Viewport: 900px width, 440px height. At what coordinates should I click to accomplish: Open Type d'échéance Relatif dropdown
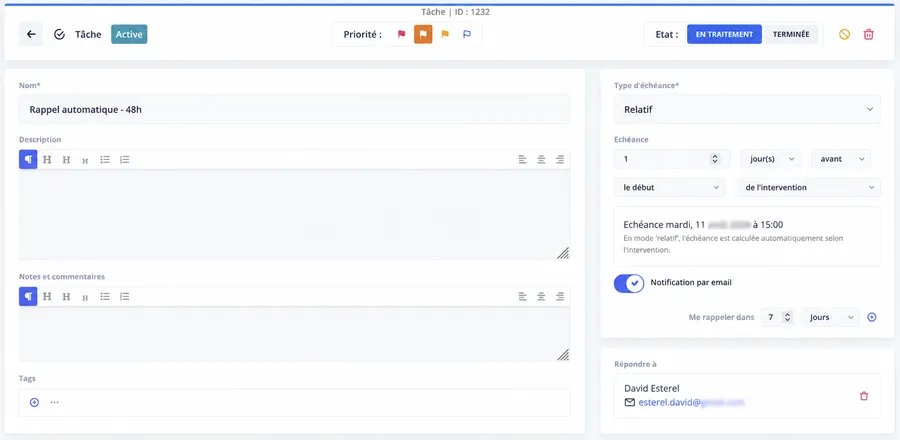747,109
